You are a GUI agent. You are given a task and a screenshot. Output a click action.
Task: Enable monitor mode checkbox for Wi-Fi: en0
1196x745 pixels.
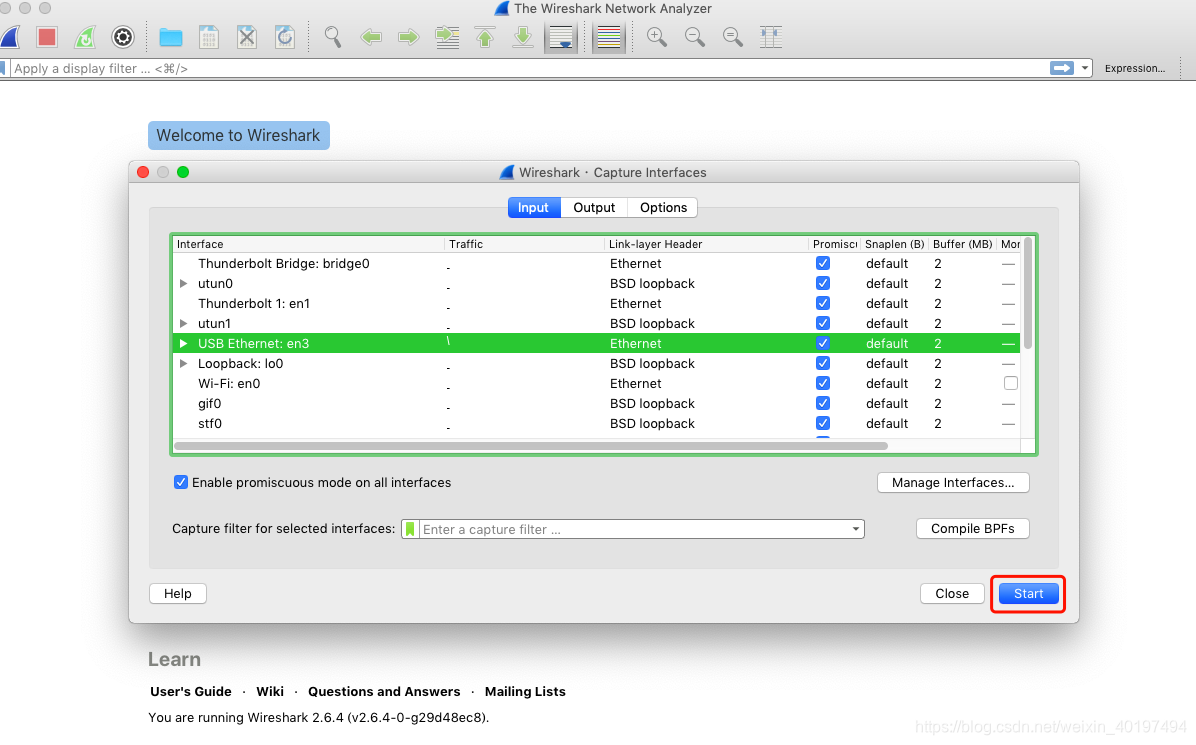pos(1011,383)
